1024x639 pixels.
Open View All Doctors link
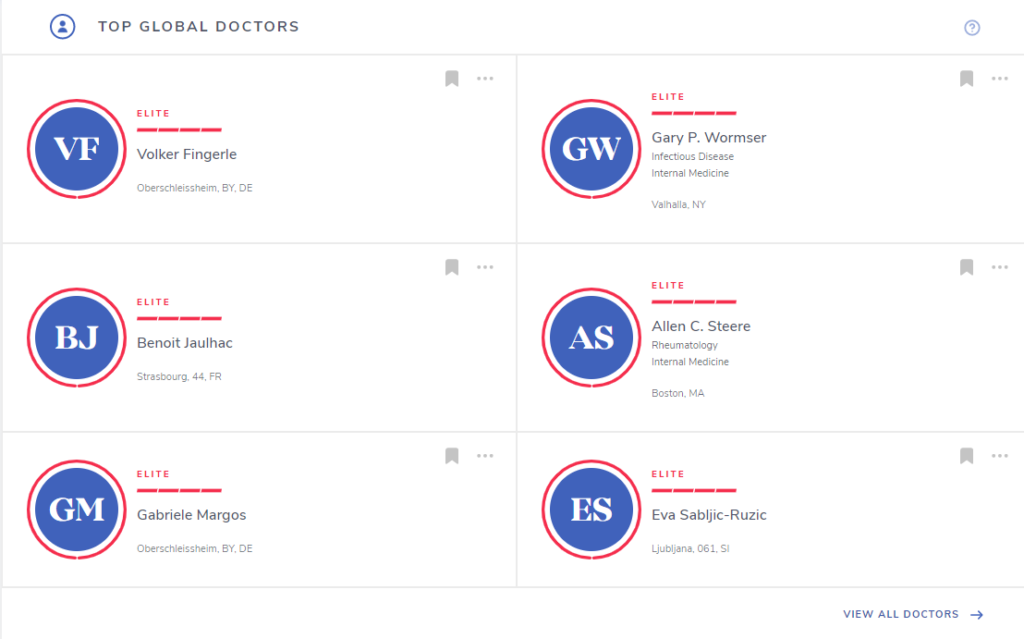coord(913,614)
